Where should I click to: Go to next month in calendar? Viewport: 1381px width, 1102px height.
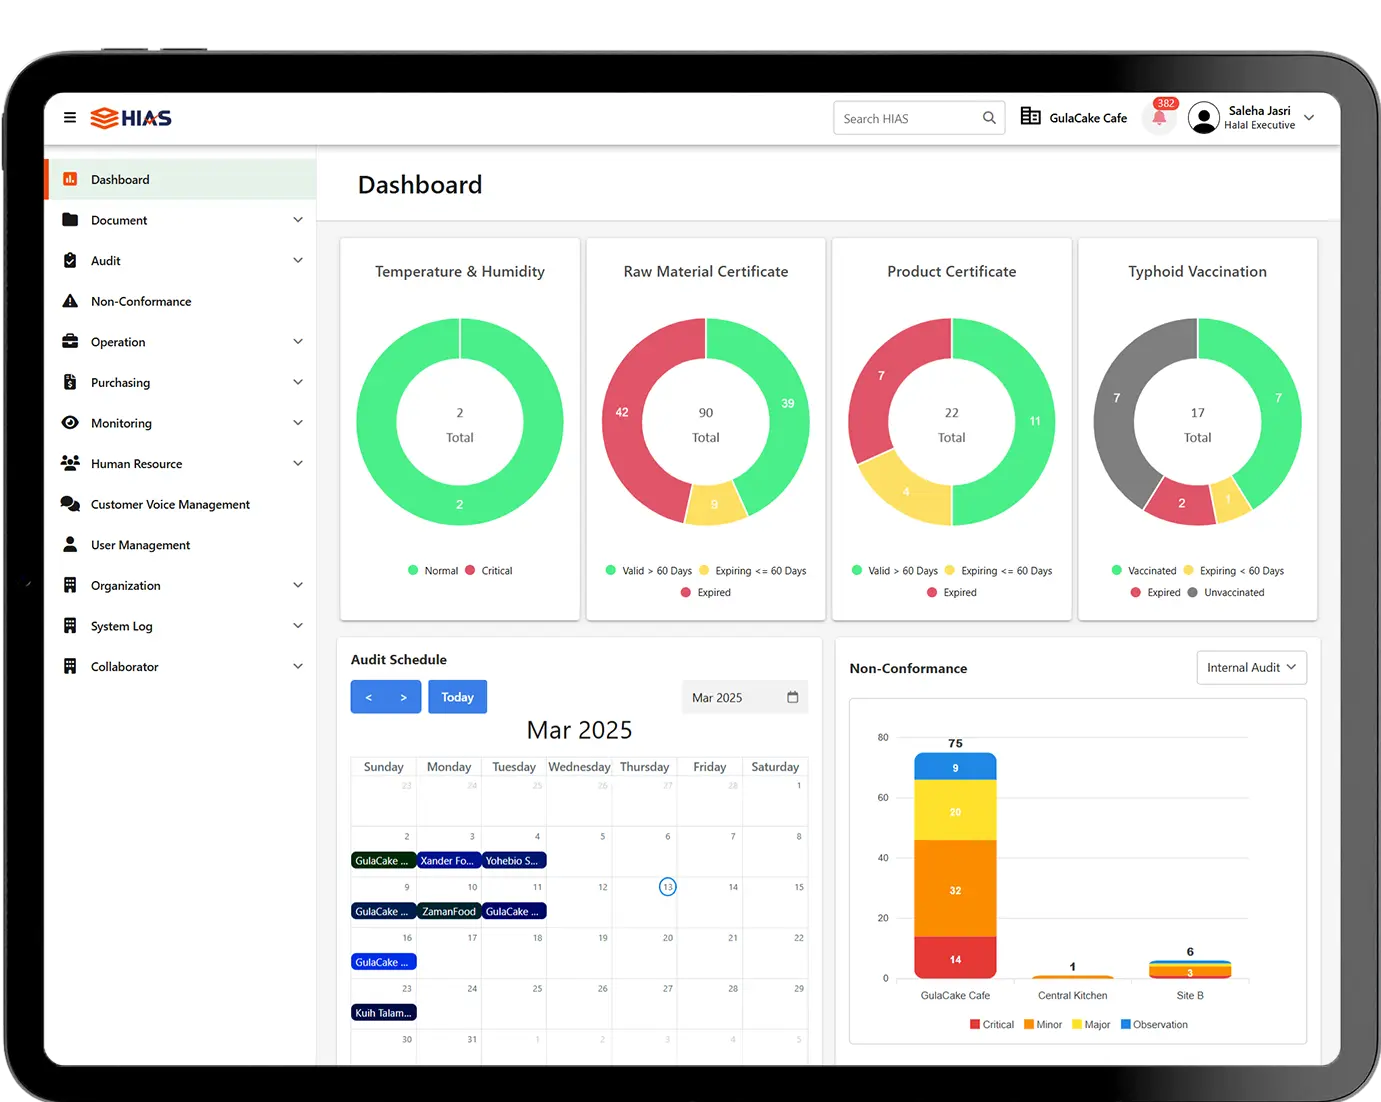tap(403, 697)
